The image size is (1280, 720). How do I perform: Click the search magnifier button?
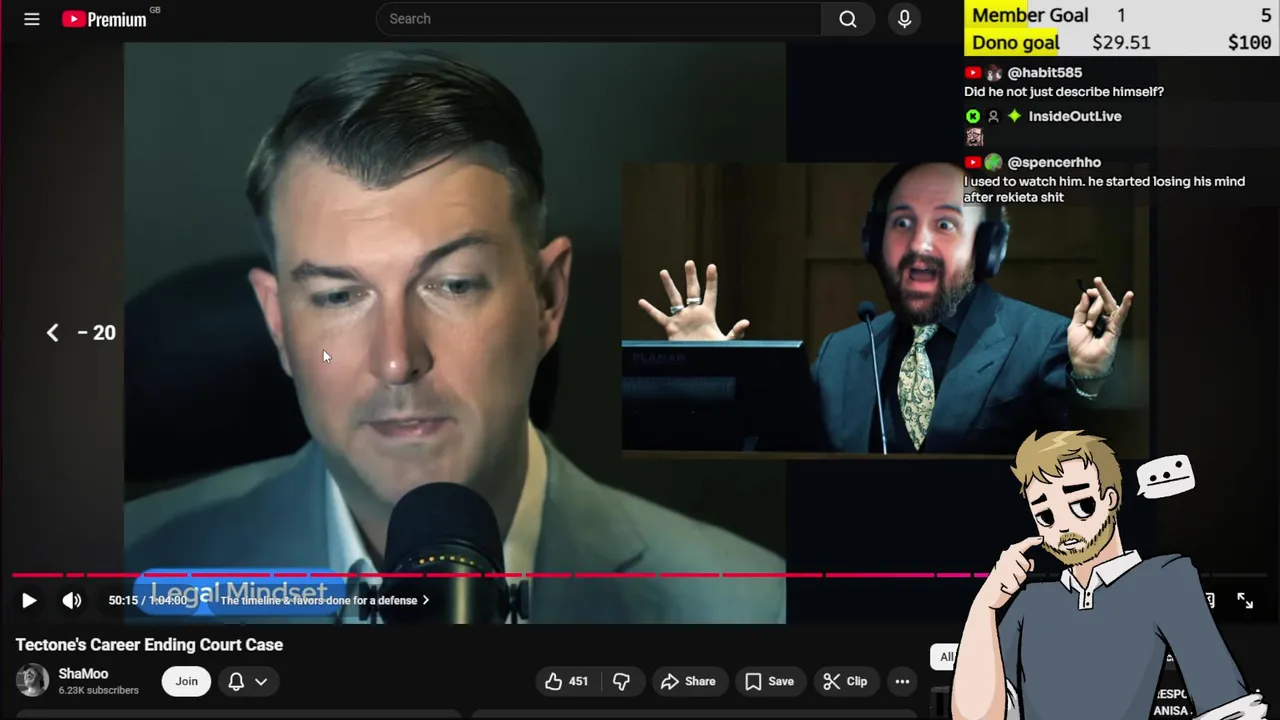(x=848, y=19)
